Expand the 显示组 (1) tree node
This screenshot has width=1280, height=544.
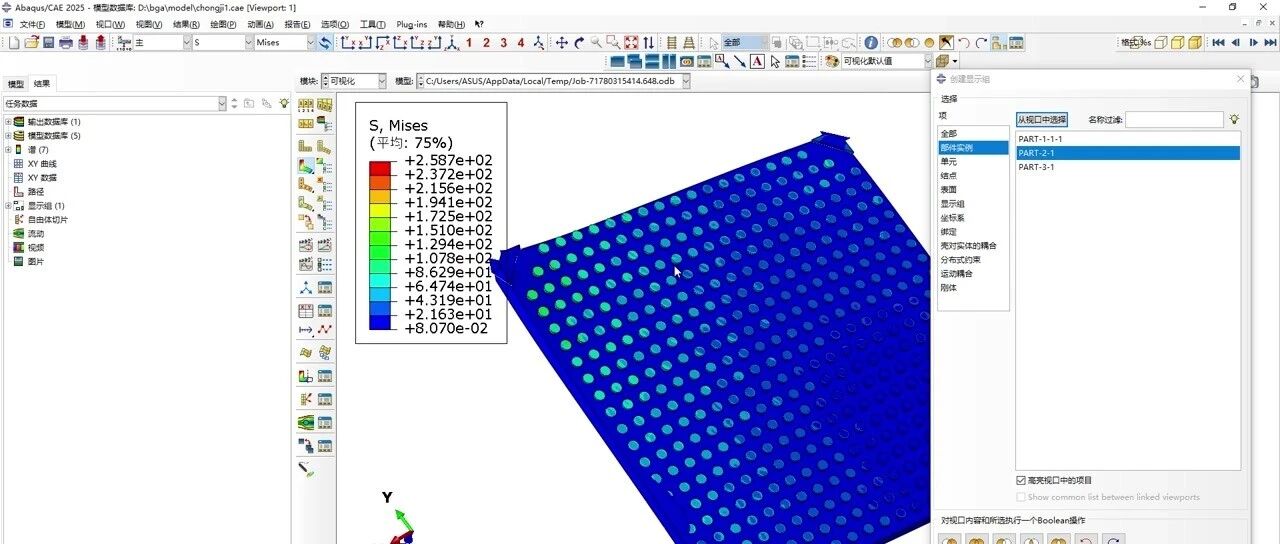[8, 205]
